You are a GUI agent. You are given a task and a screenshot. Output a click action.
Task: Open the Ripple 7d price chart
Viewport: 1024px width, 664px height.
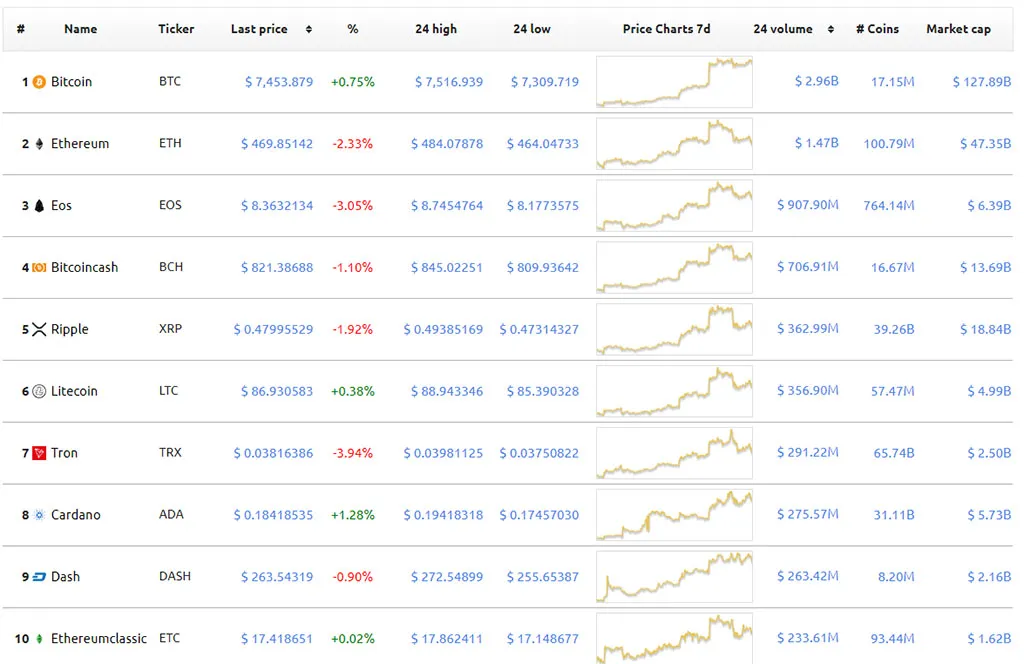tap(674, 329)
